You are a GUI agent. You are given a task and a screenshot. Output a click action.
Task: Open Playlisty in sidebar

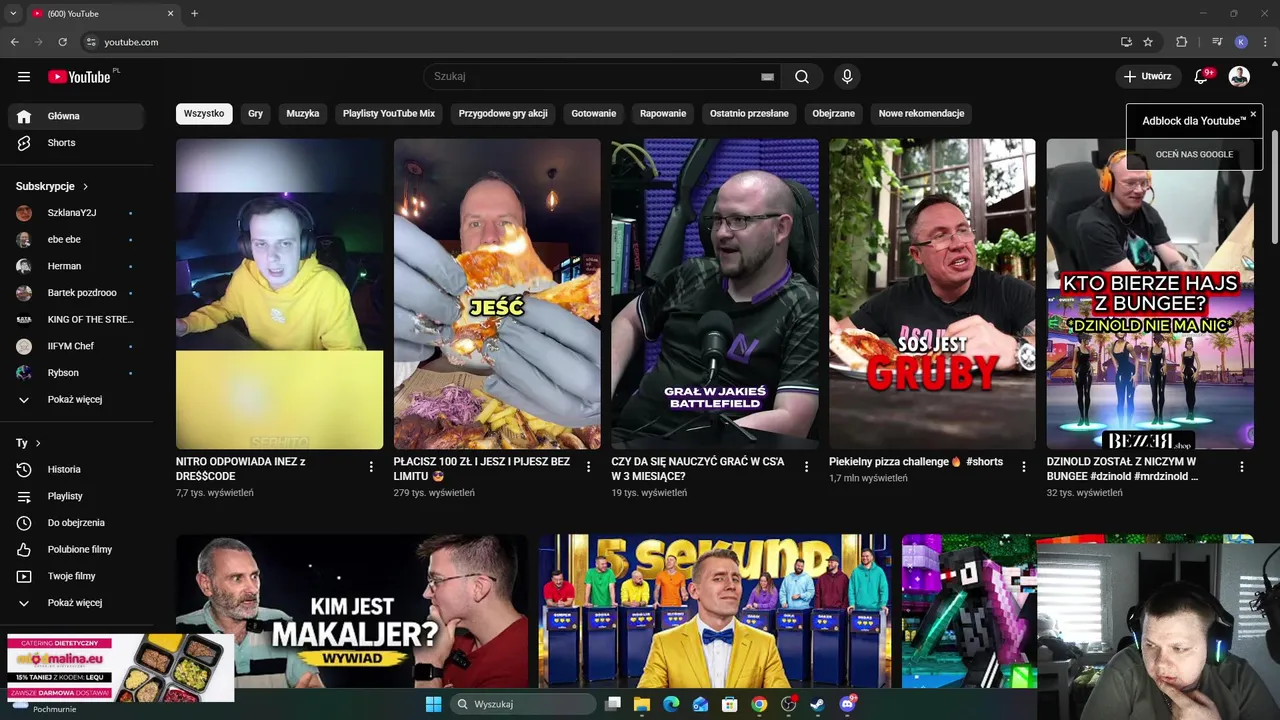click(x=77, y=496)
